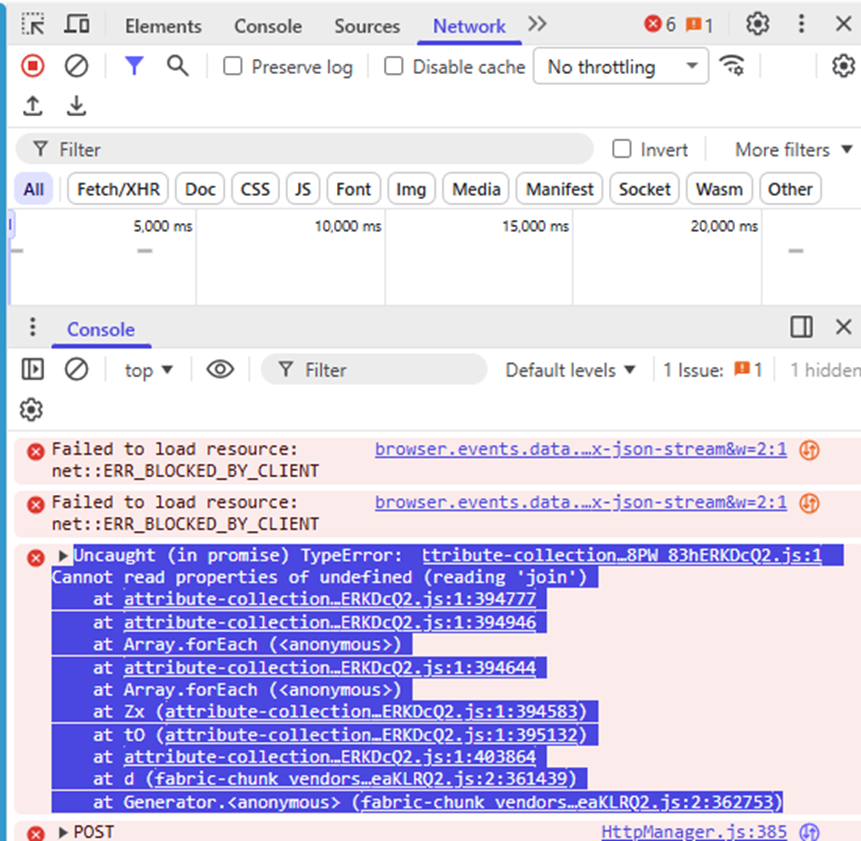Filter by Other requests
The width and height of the screenshot is (861, 841).
click(x=790, y=189)
